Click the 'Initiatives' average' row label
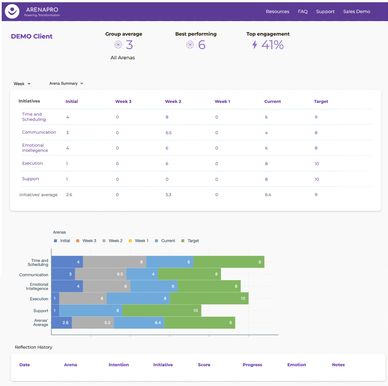Screen dimensions: 388x386 click(38, 195)
